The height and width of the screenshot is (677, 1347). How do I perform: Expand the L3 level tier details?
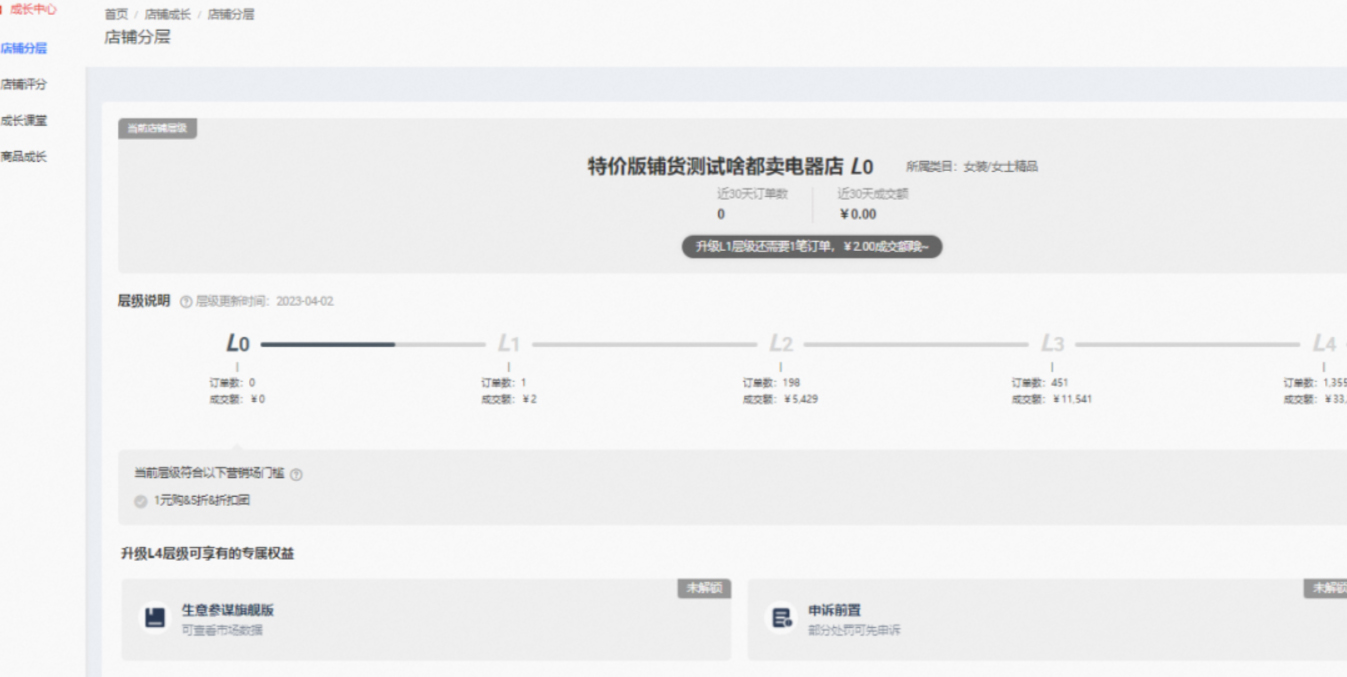click(1051, 344)
